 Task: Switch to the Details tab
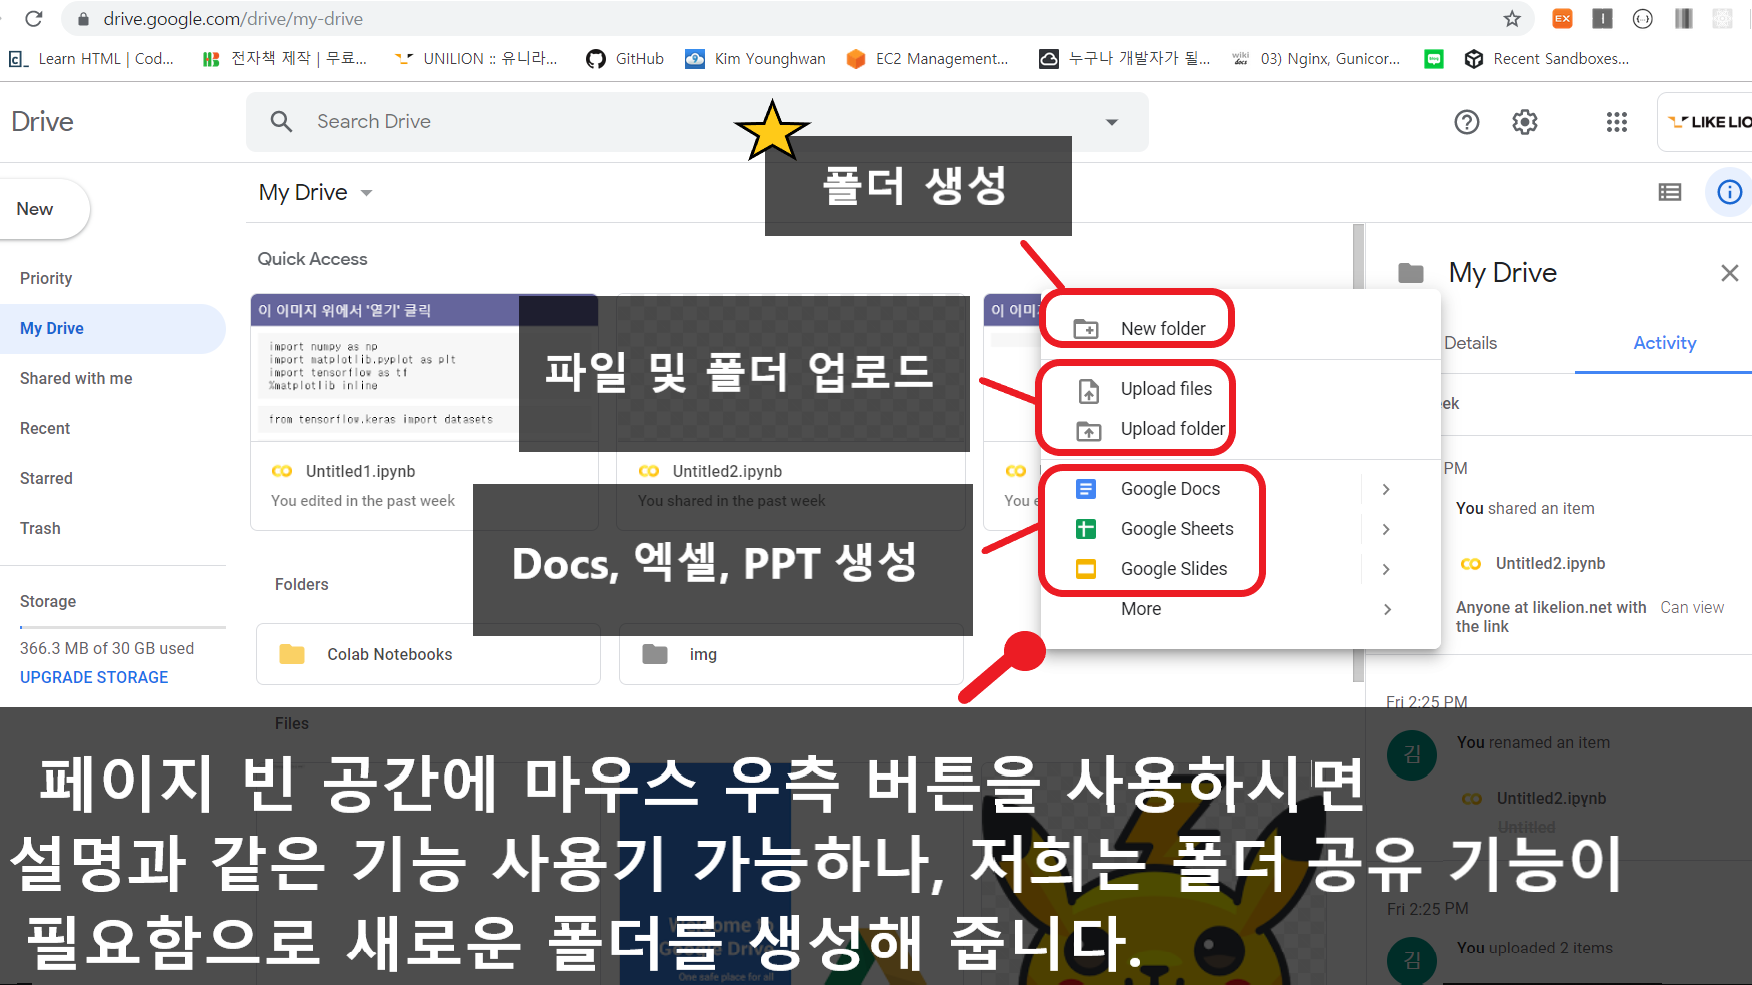point(1470,343)
